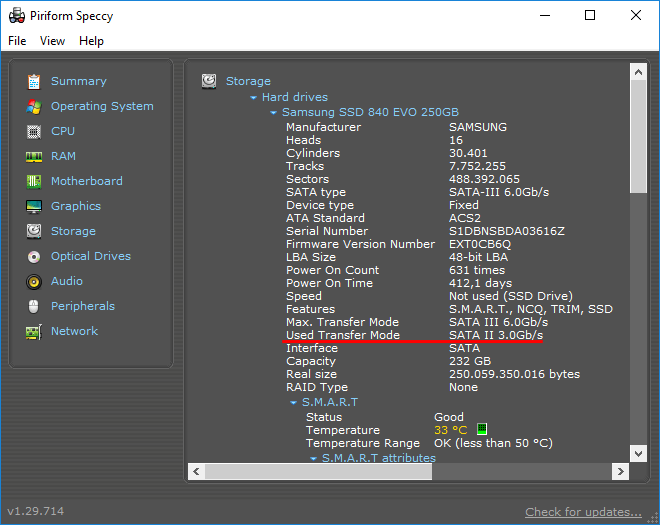Open the Peripherals section
The width and height of the screenshot is (660, 525).
pos(83,306)
